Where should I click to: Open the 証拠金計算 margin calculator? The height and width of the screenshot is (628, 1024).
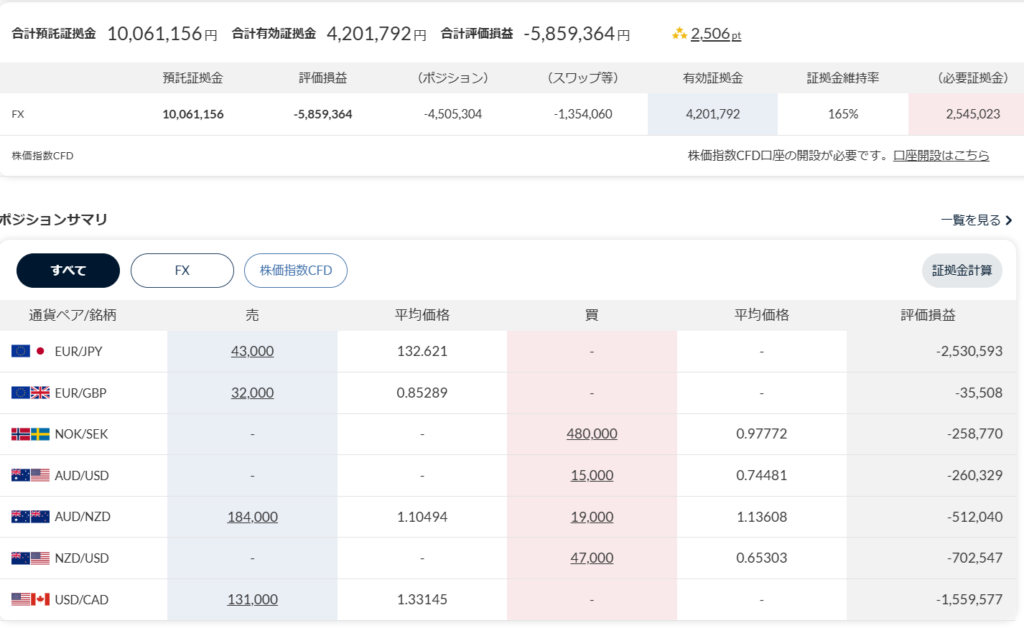click(x=961, y=270)
